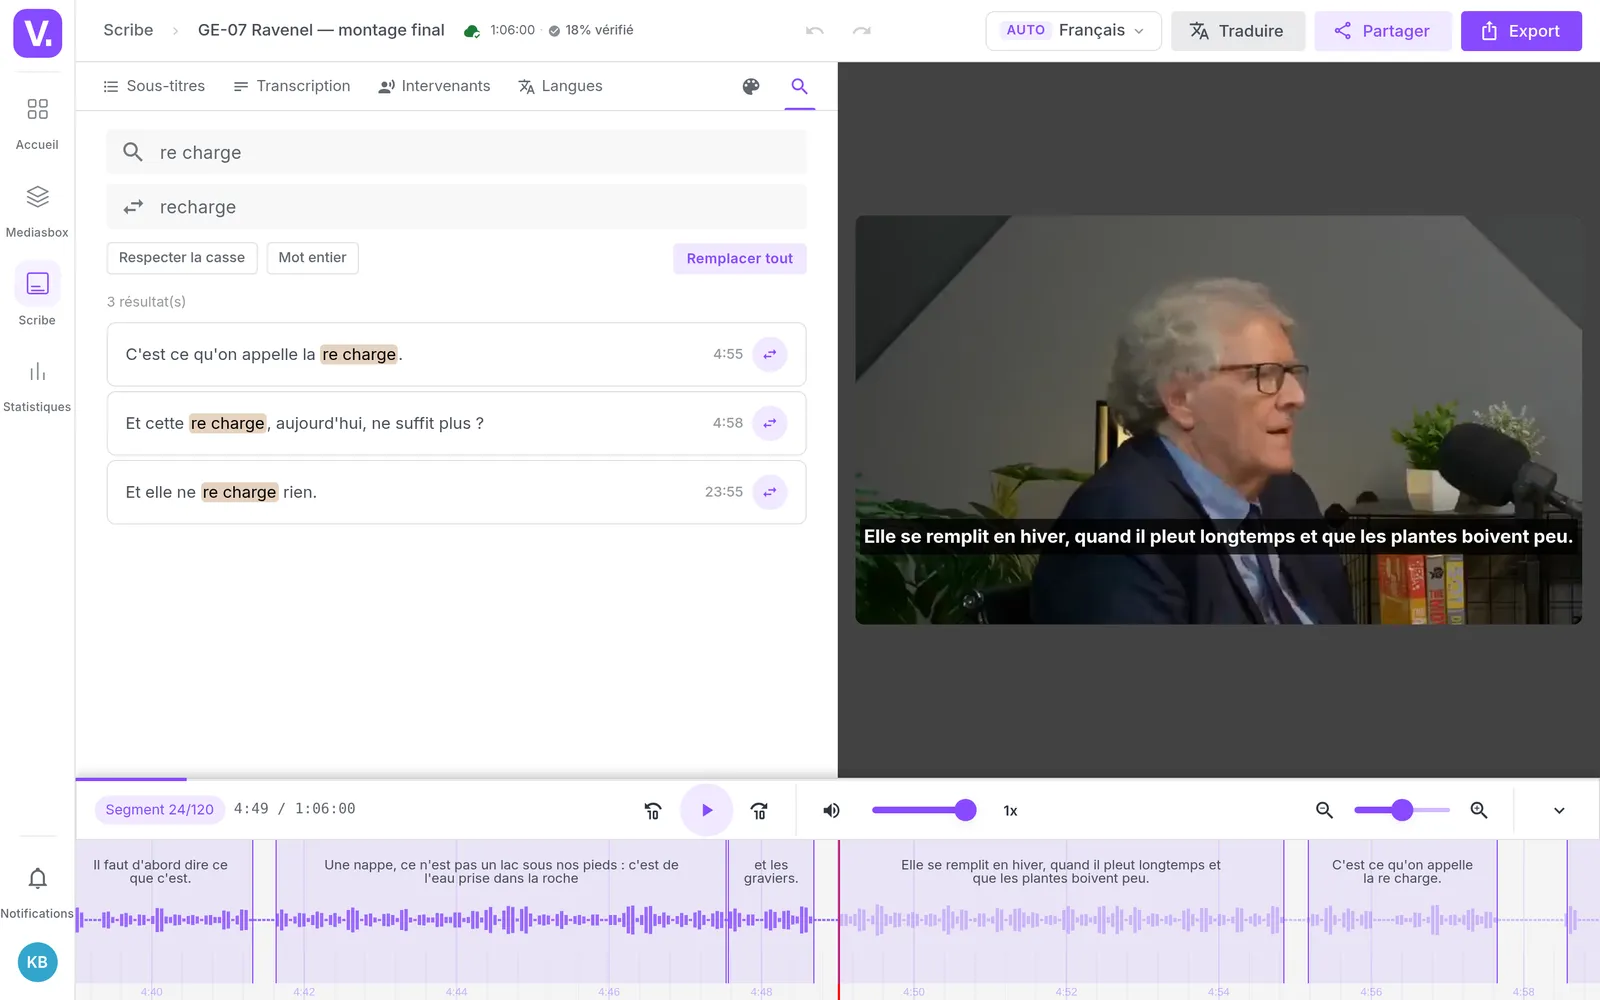Viewport: 1600px width, 1000px height.
Task: Change the 1x playback speed
Action: coord(1010,811)
